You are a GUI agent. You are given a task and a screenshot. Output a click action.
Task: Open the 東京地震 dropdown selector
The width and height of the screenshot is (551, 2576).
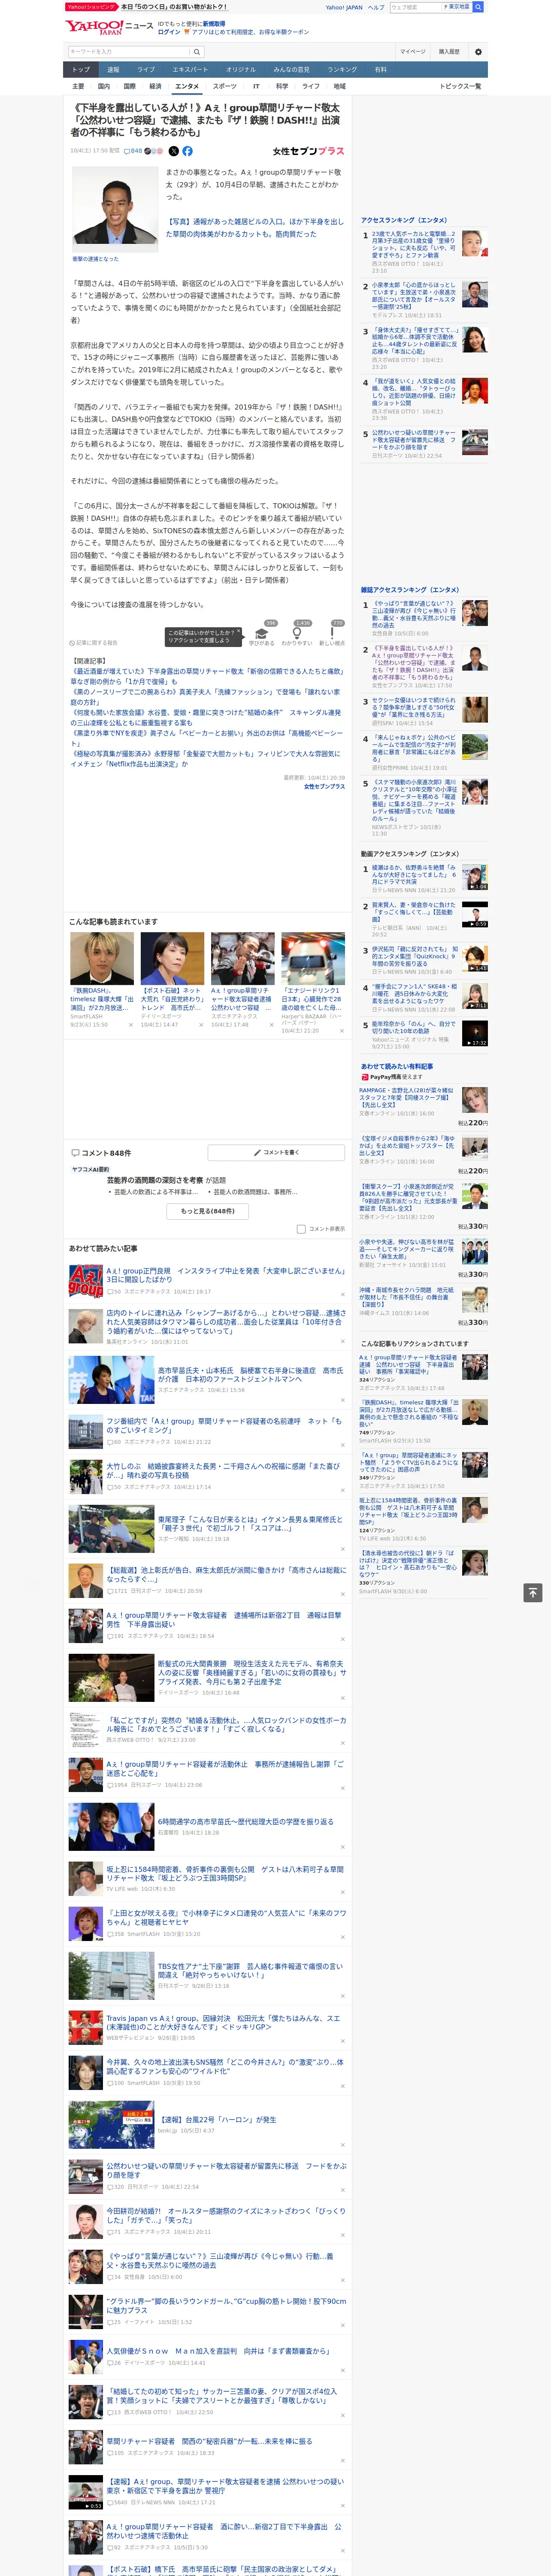(457, 7)
